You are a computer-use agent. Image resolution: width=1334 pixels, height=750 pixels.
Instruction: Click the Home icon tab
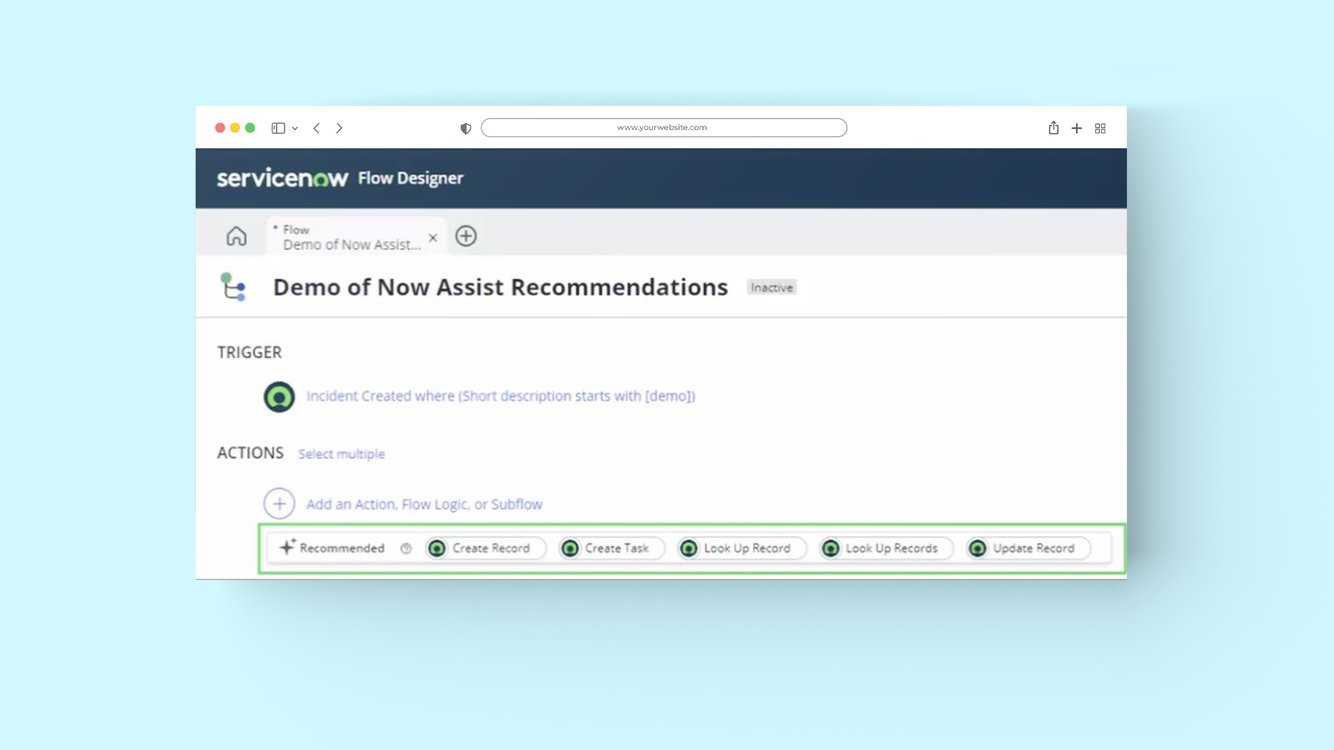(236, 236)
